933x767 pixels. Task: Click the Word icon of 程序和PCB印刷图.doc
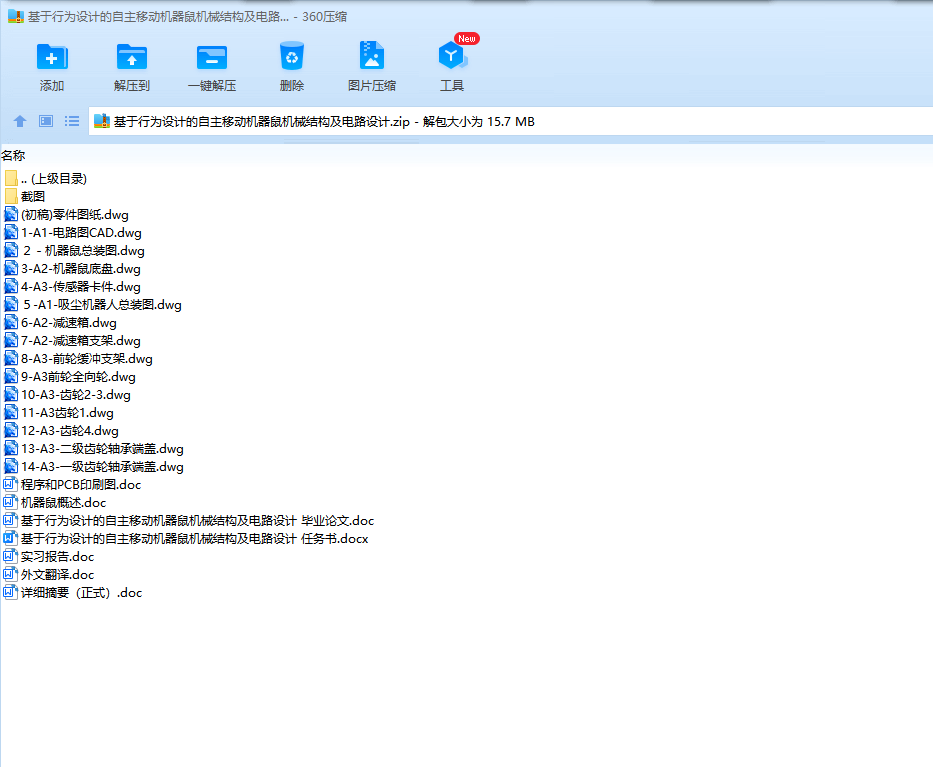11,484
